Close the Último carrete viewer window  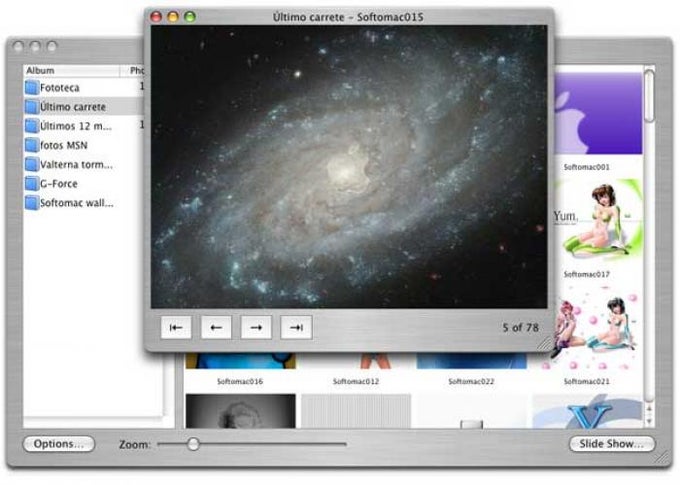coord(156,17)
